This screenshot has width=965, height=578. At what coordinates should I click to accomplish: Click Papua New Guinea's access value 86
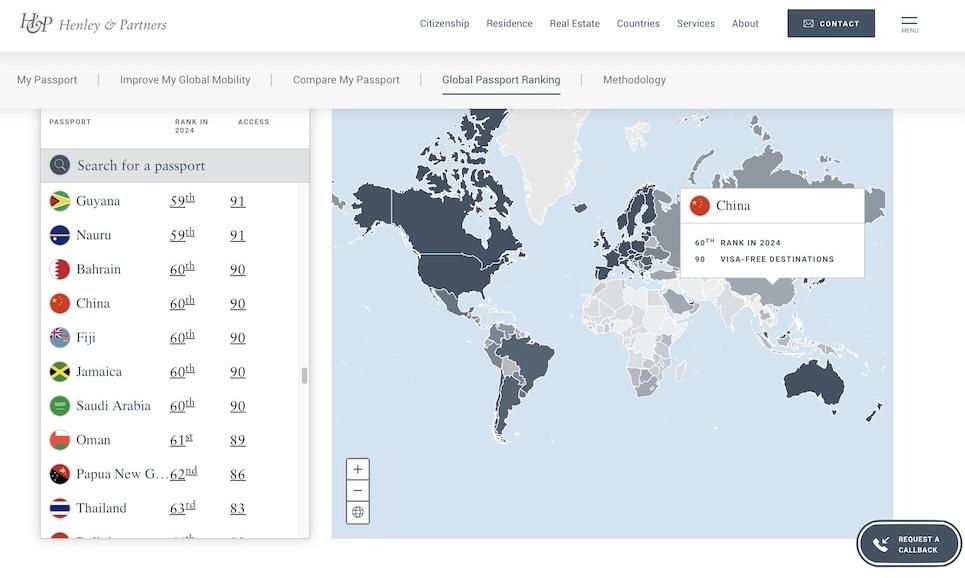[238, 474]
